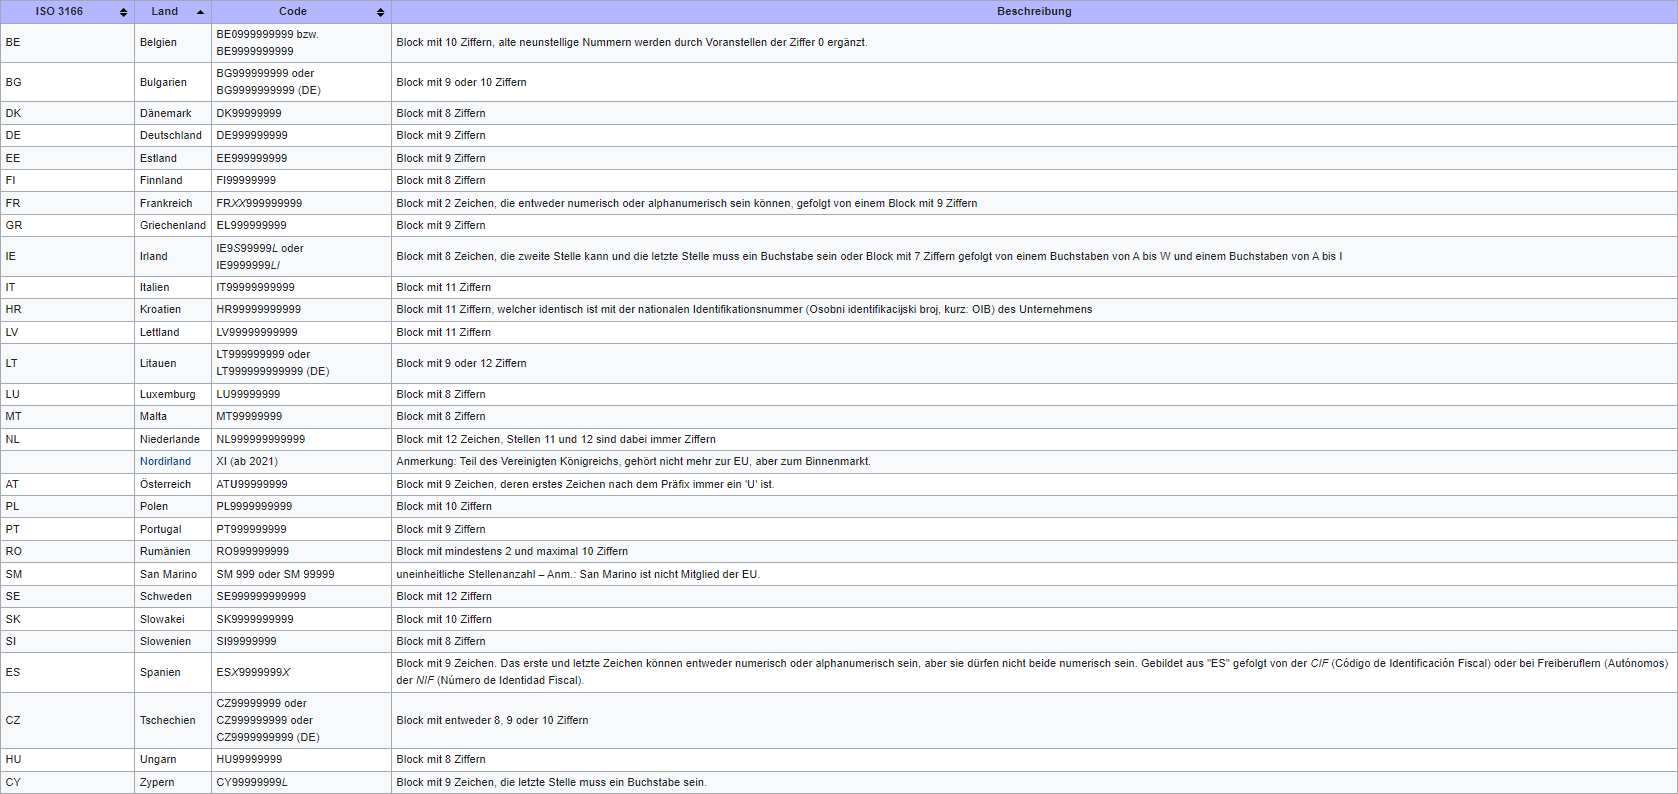
Task: Select the 'Frankreich' cell
Action: [173, 203]
